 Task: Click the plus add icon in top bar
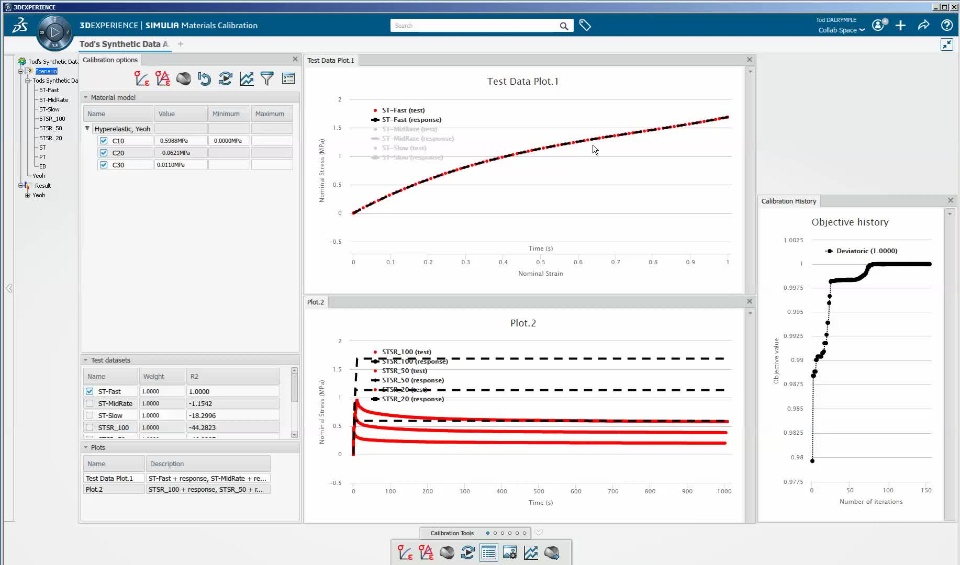[x=901, y=25]
